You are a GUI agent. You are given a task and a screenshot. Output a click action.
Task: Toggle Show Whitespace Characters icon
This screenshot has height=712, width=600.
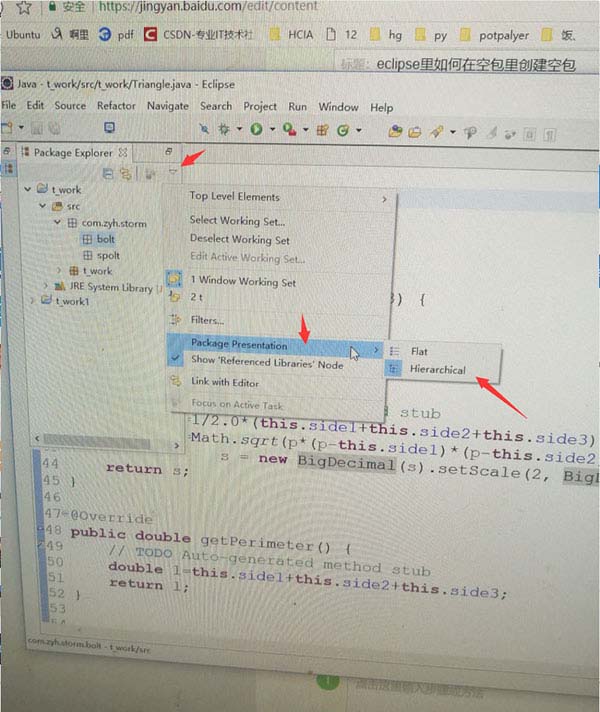pyautogui.click(x=550, y=135)
